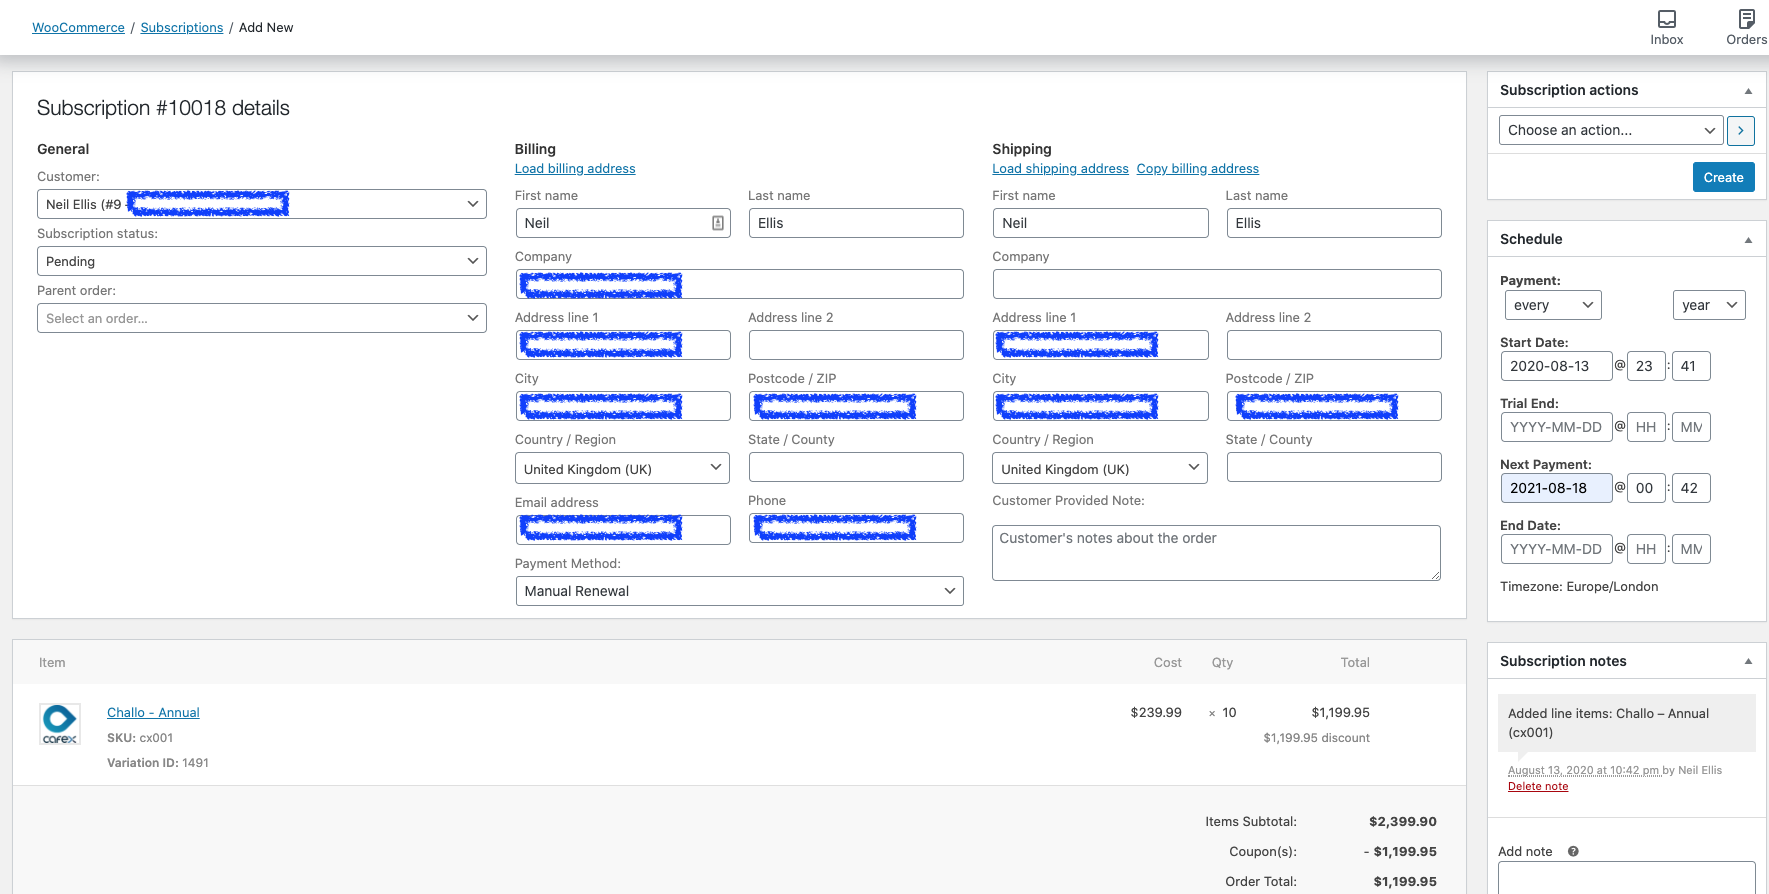
Task: Click Billing First name field
Action: [622, 223]
